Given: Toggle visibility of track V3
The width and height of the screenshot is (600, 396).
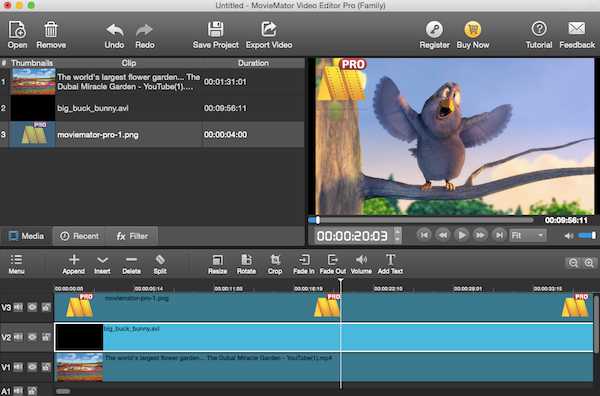Looking at the screenshot, I should tap(32, 307).
